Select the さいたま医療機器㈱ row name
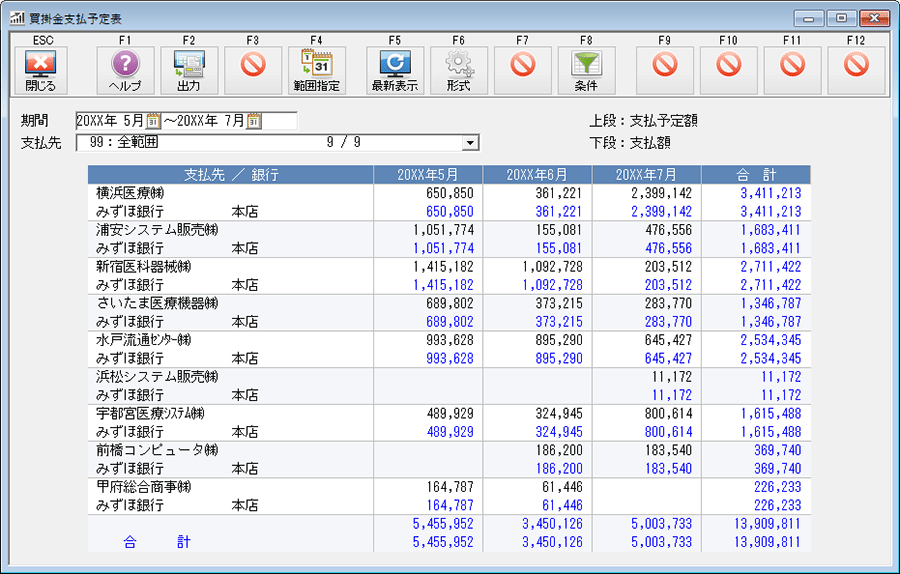The height and width of the screenshot is (574, 900). 157,304
